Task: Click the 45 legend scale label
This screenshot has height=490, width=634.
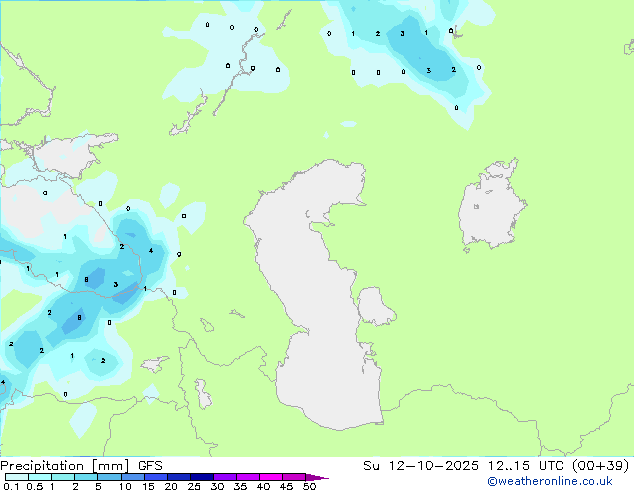Action: 286,486
